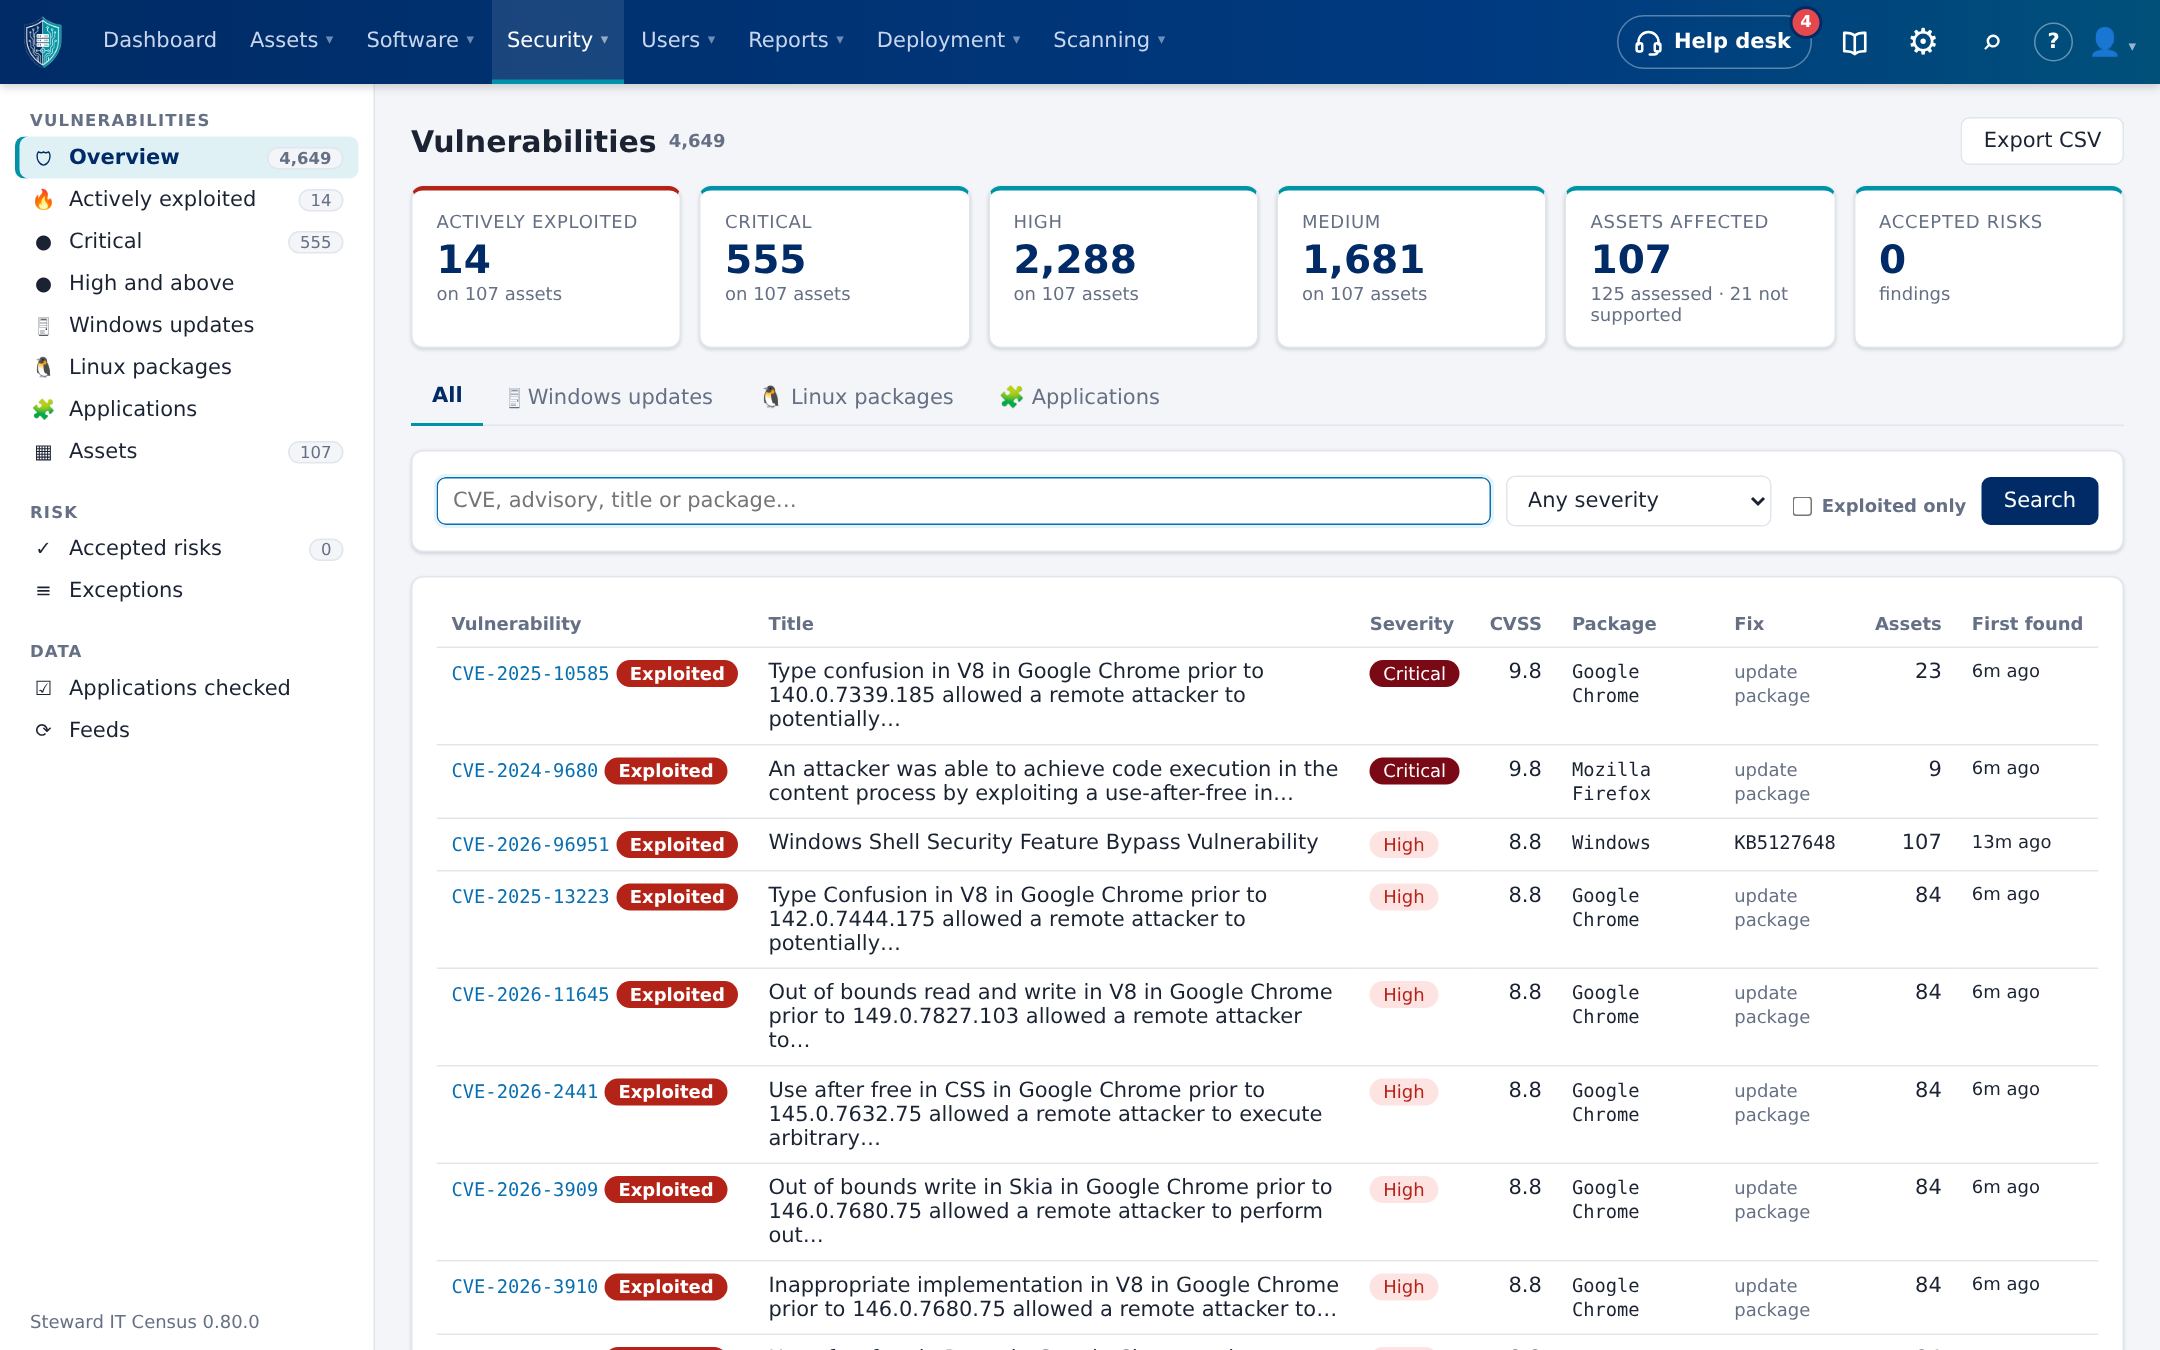Focus the CVE, advisory, title search field

963,500
